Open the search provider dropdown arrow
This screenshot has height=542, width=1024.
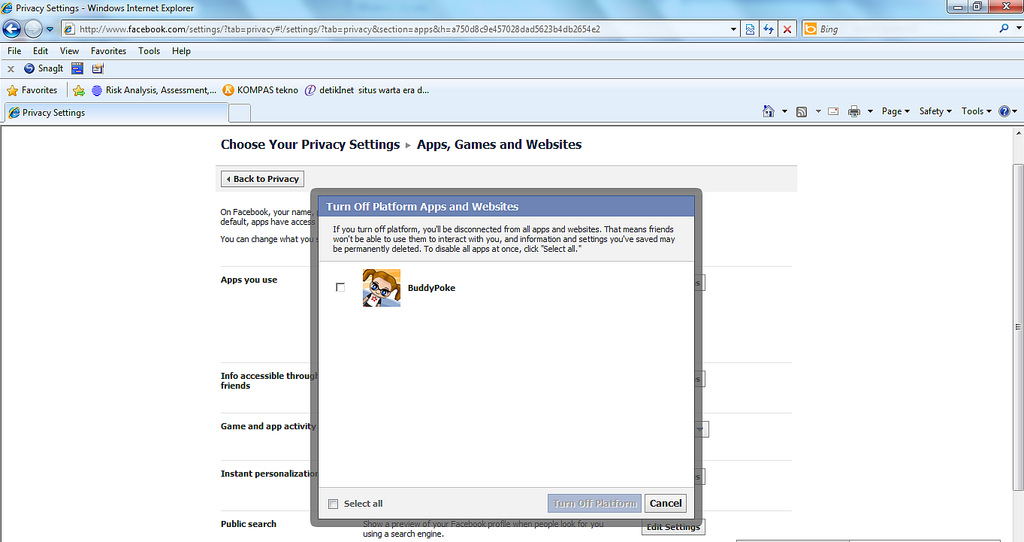[x=1018, y=29]
